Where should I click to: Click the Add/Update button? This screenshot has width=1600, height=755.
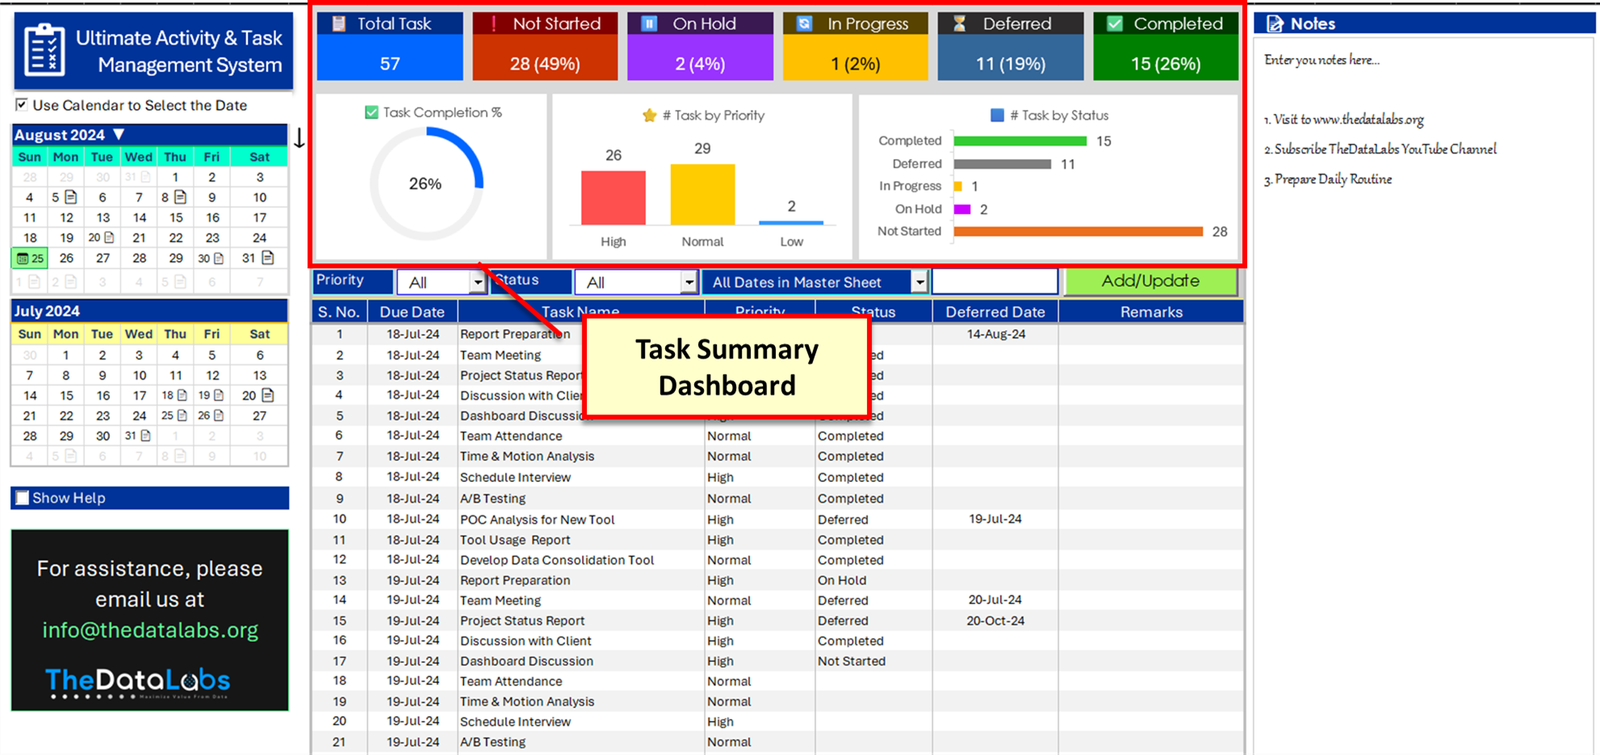1150,281
